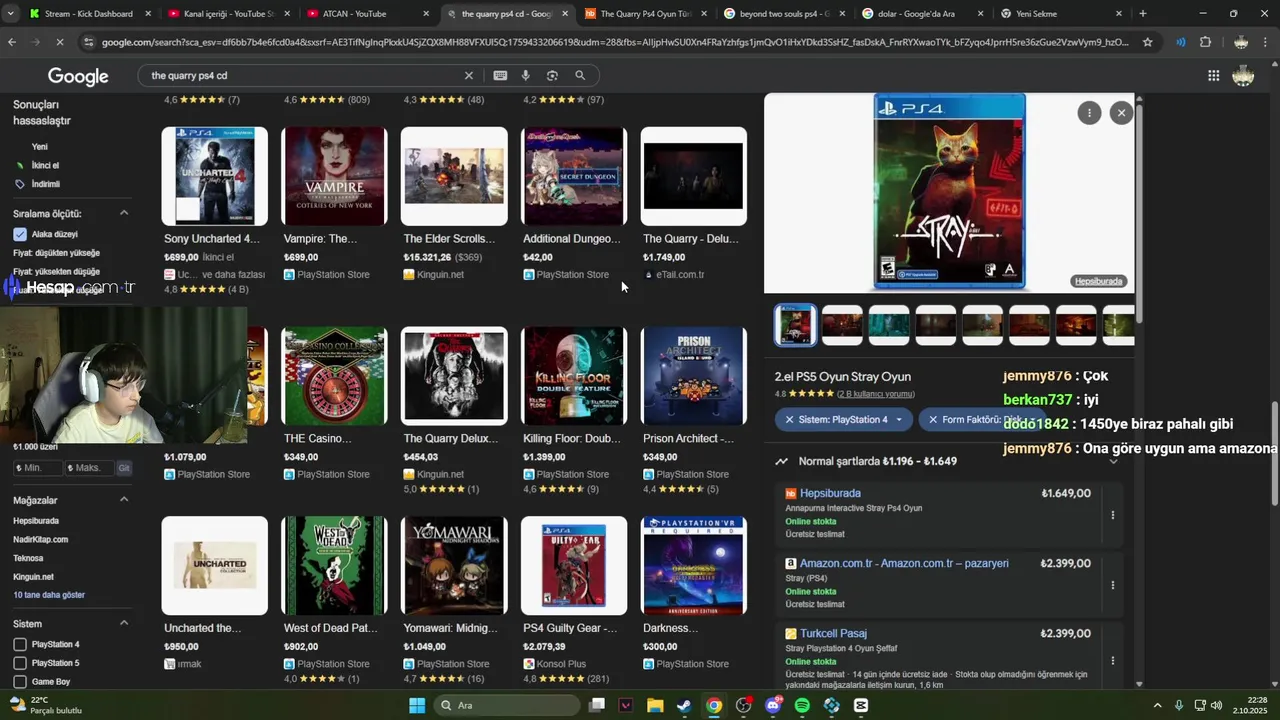Apply price range with Git button
1280x720 pixels.
[124, 468]
